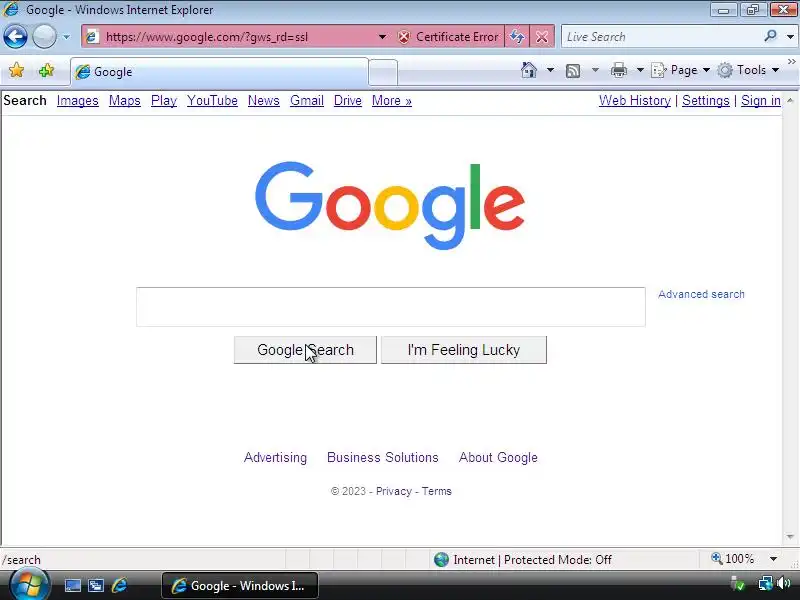Click the I'm Feeling Lucky button
800x600 pixels.
(x=464, y=350)
